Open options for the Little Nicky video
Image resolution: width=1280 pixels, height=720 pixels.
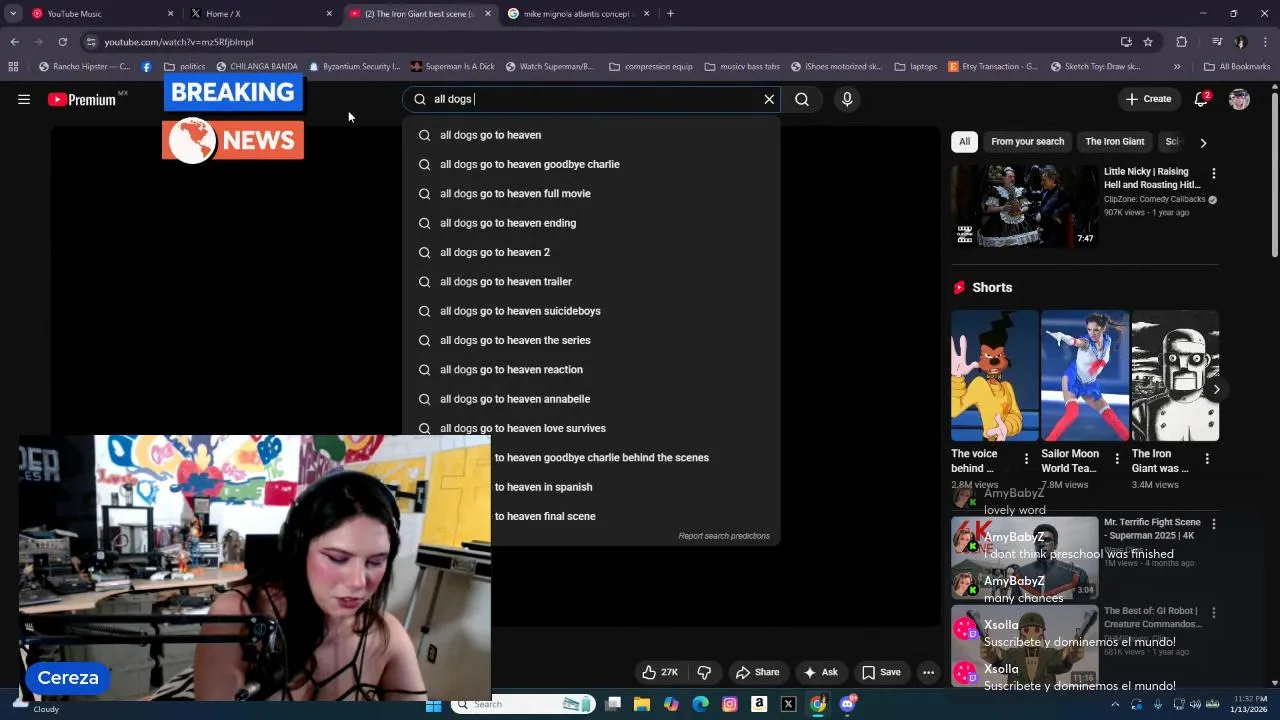coord(1213,173)
